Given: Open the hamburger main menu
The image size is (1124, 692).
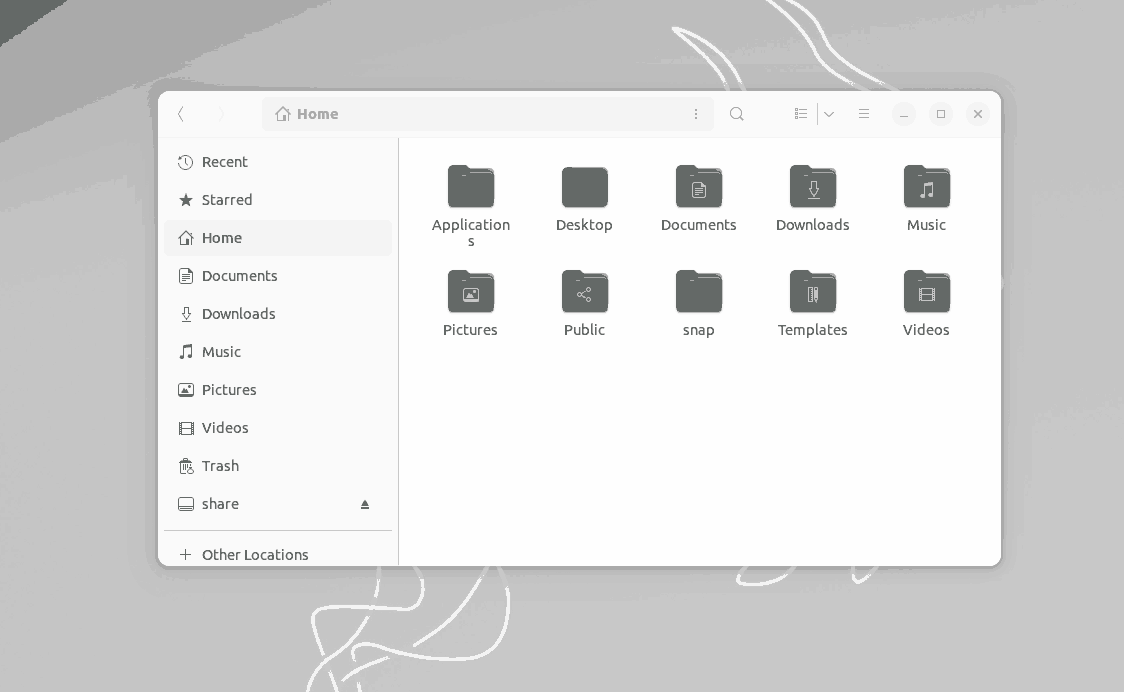Looking at the screenshot, I should click(x=864, y=114).
